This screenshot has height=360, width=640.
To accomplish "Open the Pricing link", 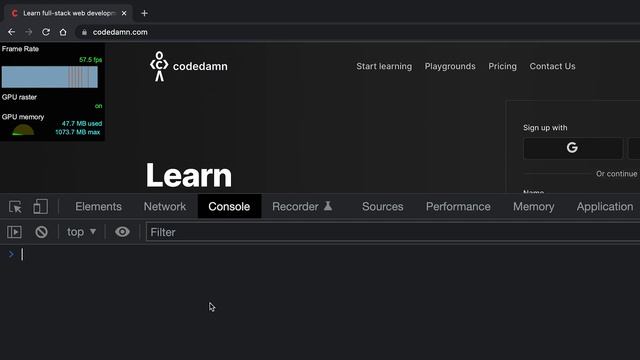I will pos(502,66).
